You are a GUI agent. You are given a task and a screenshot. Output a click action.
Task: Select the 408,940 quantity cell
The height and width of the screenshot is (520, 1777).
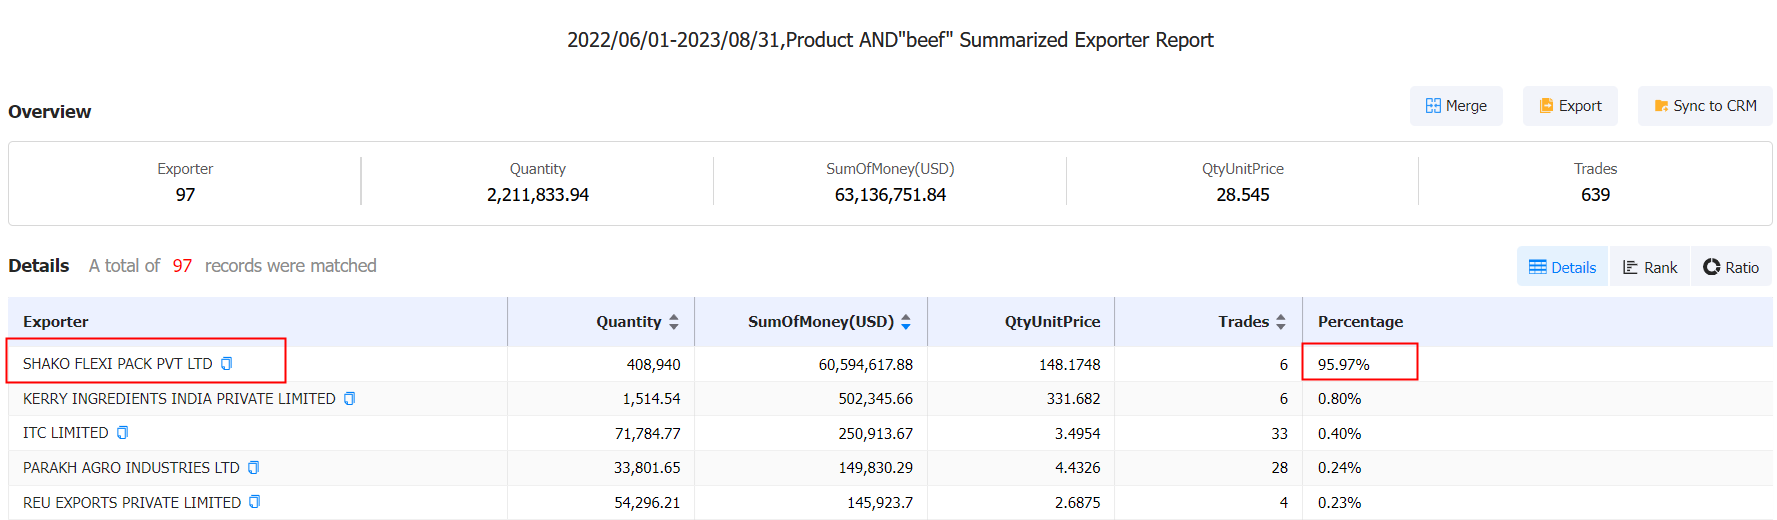click(653, 364)
